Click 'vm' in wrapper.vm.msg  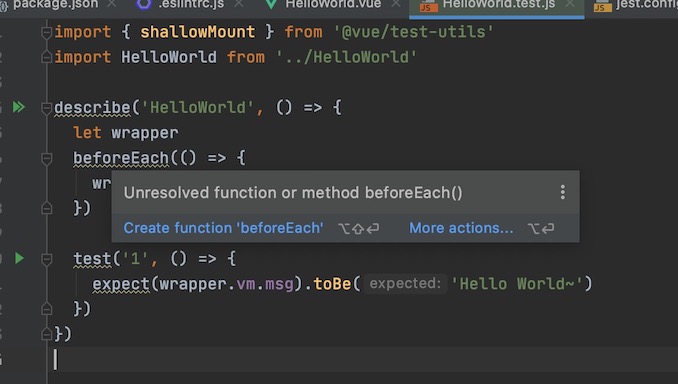[x=246, y=284]
